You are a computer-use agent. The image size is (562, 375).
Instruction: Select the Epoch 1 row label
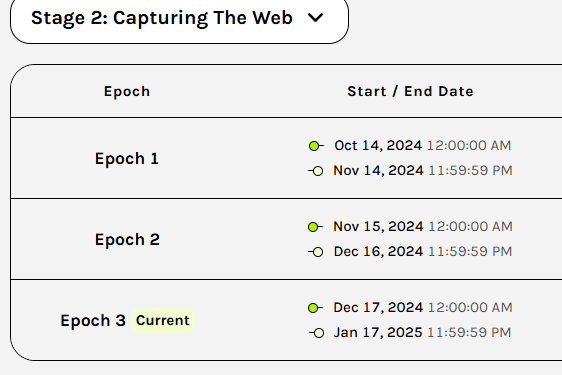127,158
